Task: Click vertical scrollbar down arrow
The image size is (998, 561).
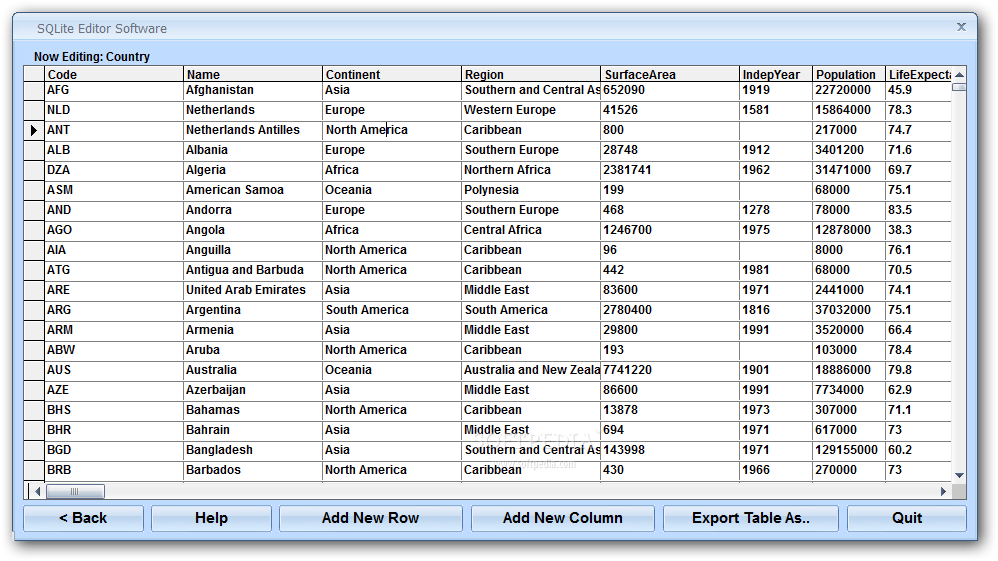Action: [x=959, y=476]
